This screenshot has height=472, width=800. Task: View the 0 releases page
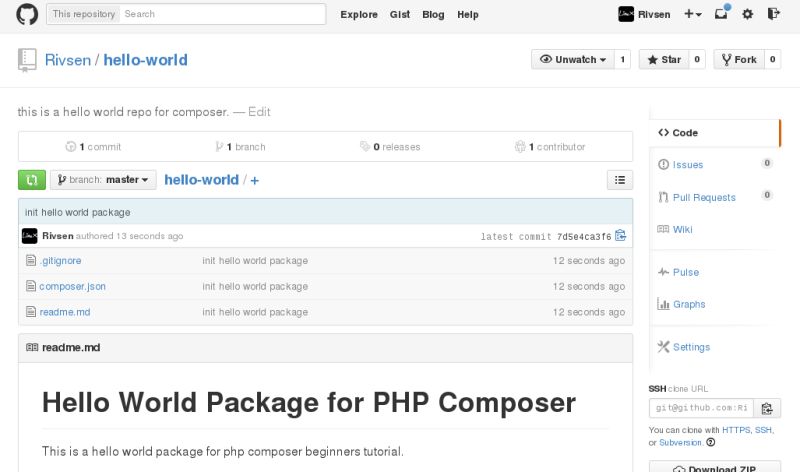pos(390,147)
